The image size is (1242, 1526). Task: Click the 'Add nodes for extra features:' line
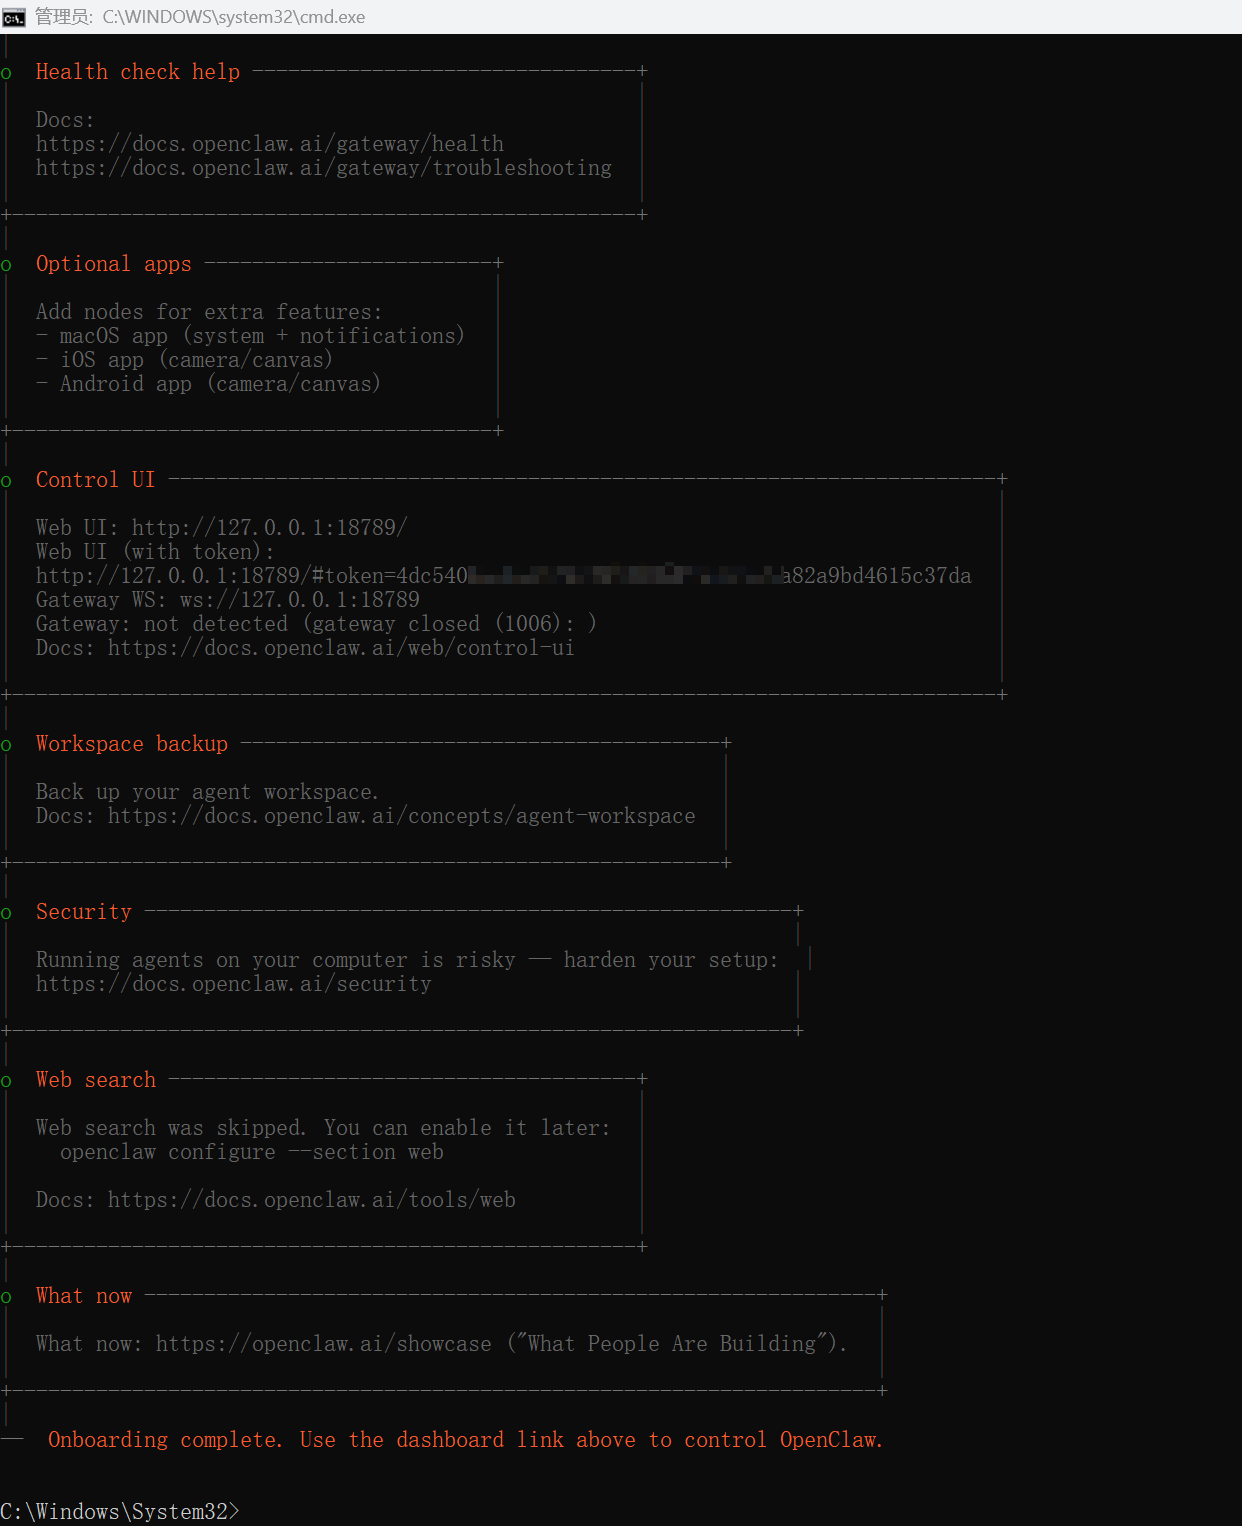point(209,312)
